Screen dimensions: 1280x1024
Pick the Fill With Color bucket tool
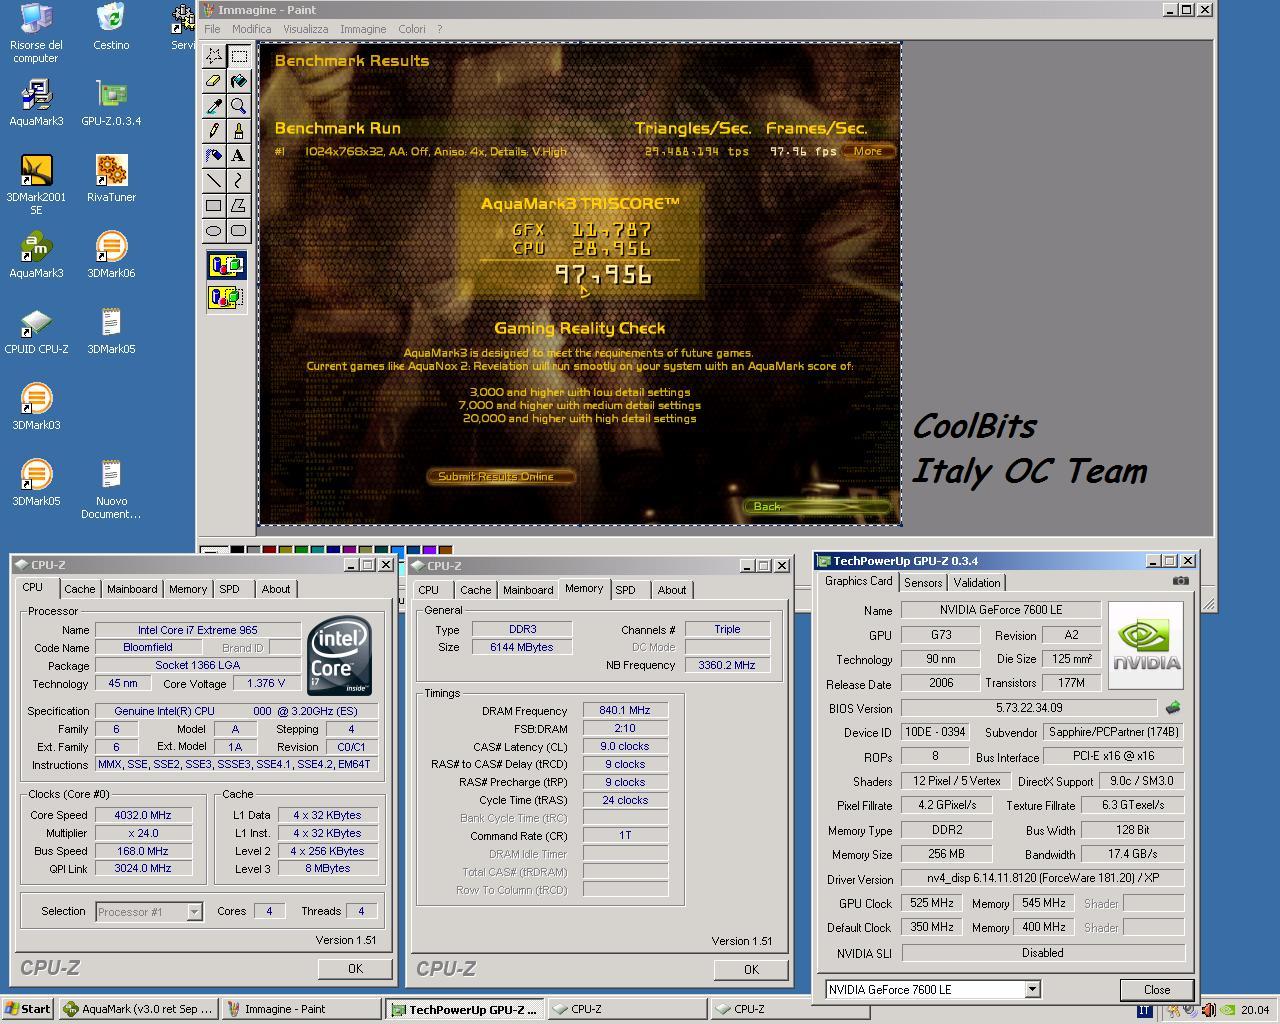(238, 81)
